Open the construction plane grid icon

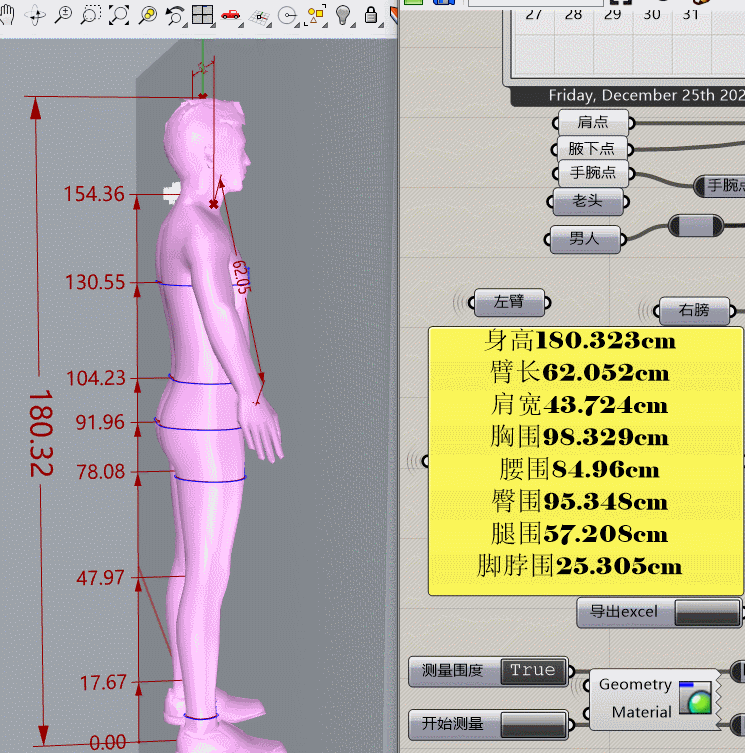[260, 17]
